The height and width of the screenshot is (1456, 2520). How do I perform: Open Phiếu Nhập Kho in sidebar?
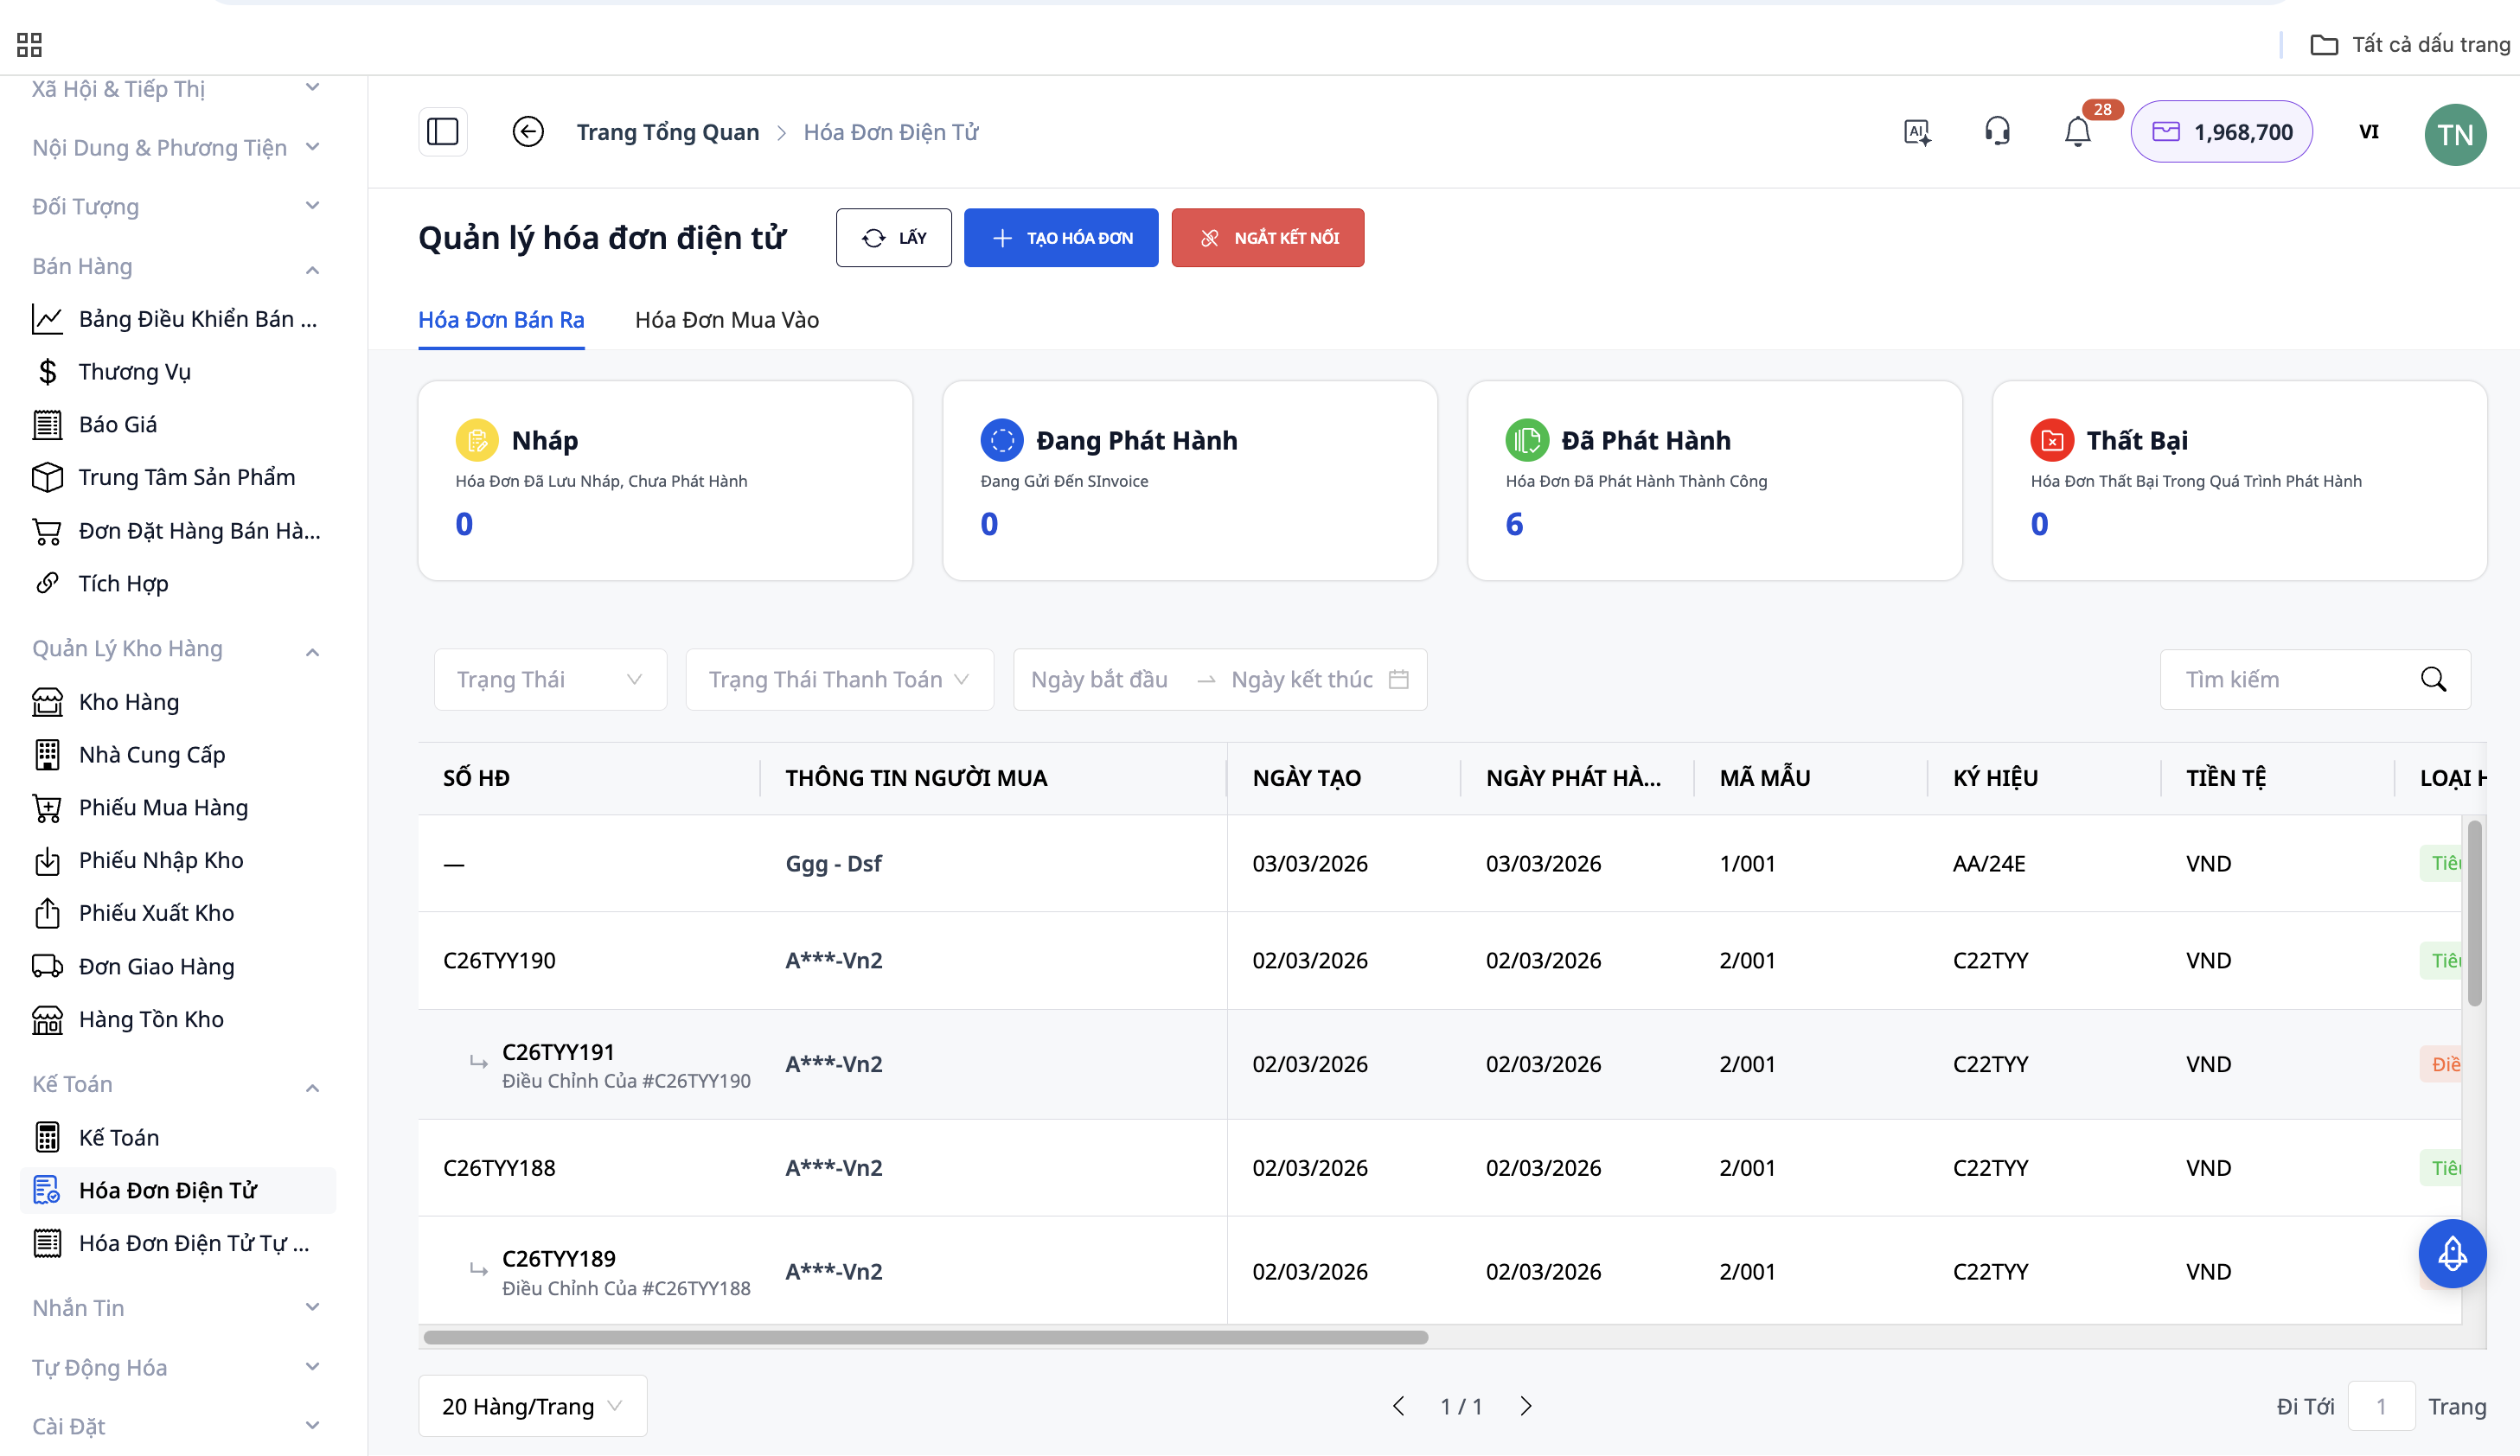coord(160,860)
